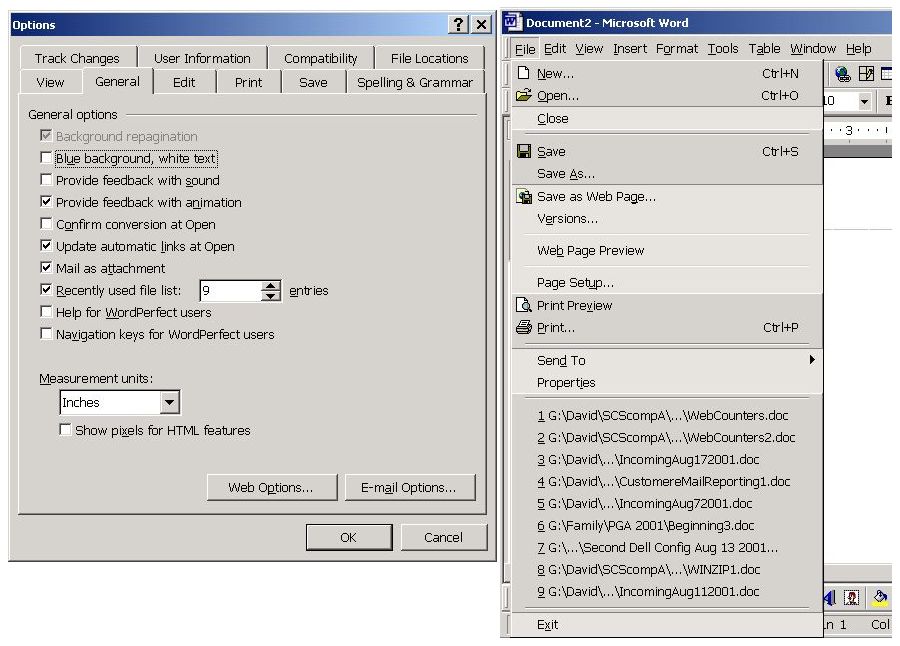Enable Blue background, white text checkbox
Viewport: 900px width, 646px height.
tap(46, 158)
